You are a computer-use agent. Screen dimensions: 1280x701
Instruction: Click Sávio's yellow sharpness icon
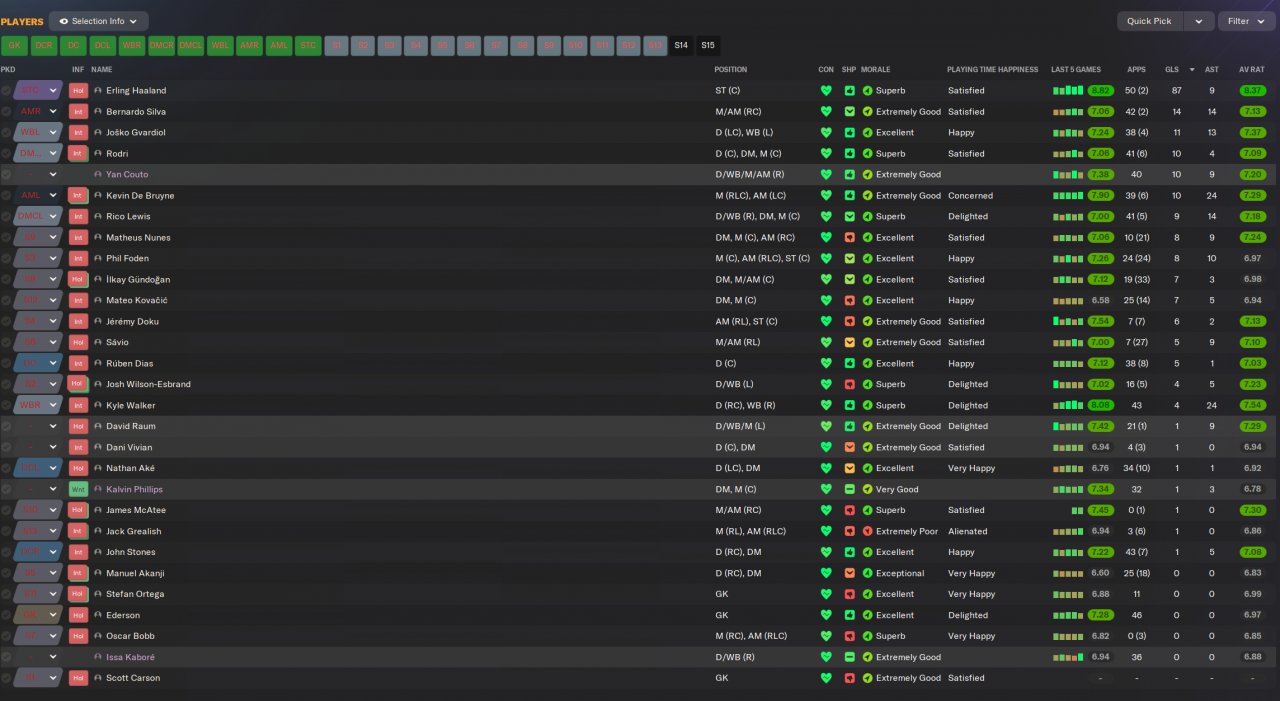(x=850, y=342)
